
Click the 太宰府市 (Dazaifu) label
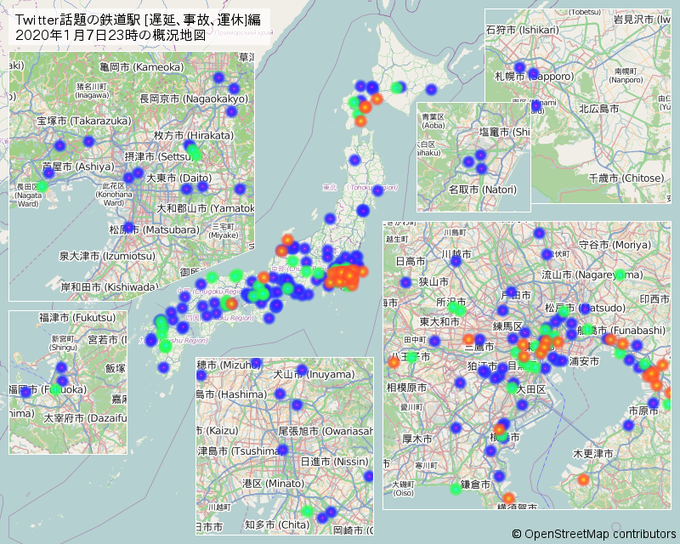[x=85, y=418]
